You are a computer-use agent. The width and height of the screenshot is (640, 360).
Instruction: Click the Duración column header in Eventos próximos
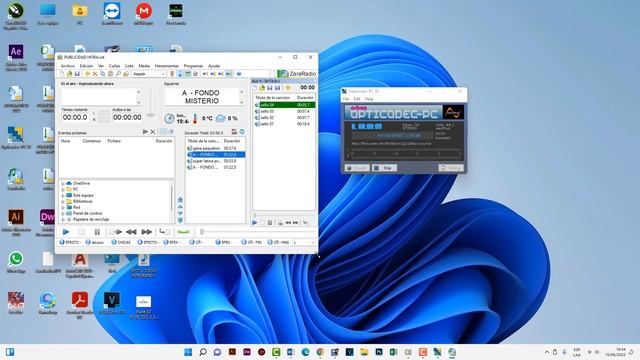[164, 141]
